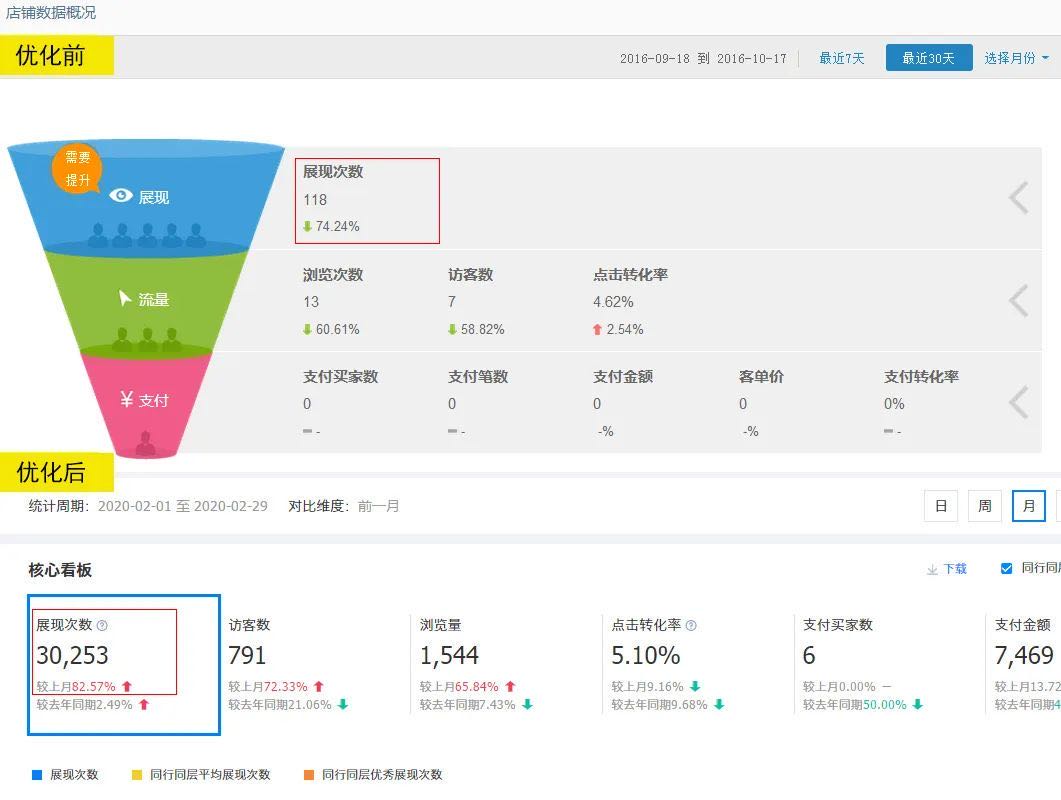1061x800 pixels.
Task: Click the 同行同层平均展现次数 legend label
Action: point(210,775)
